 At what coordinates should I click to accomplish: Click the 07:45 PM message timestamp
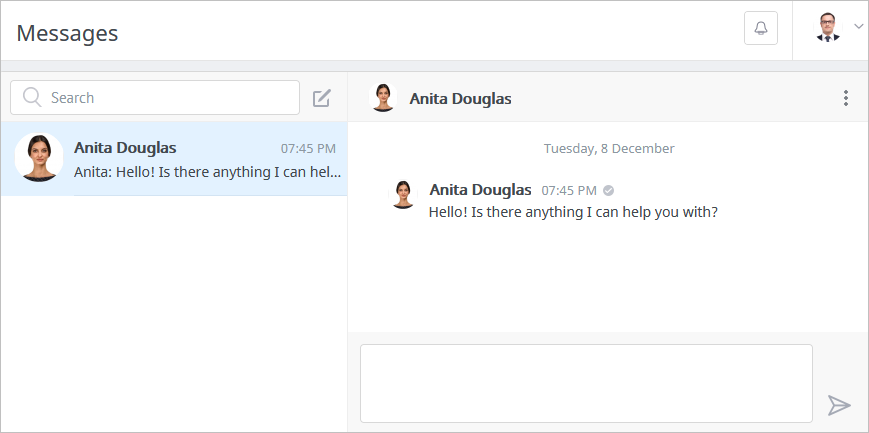569,191
